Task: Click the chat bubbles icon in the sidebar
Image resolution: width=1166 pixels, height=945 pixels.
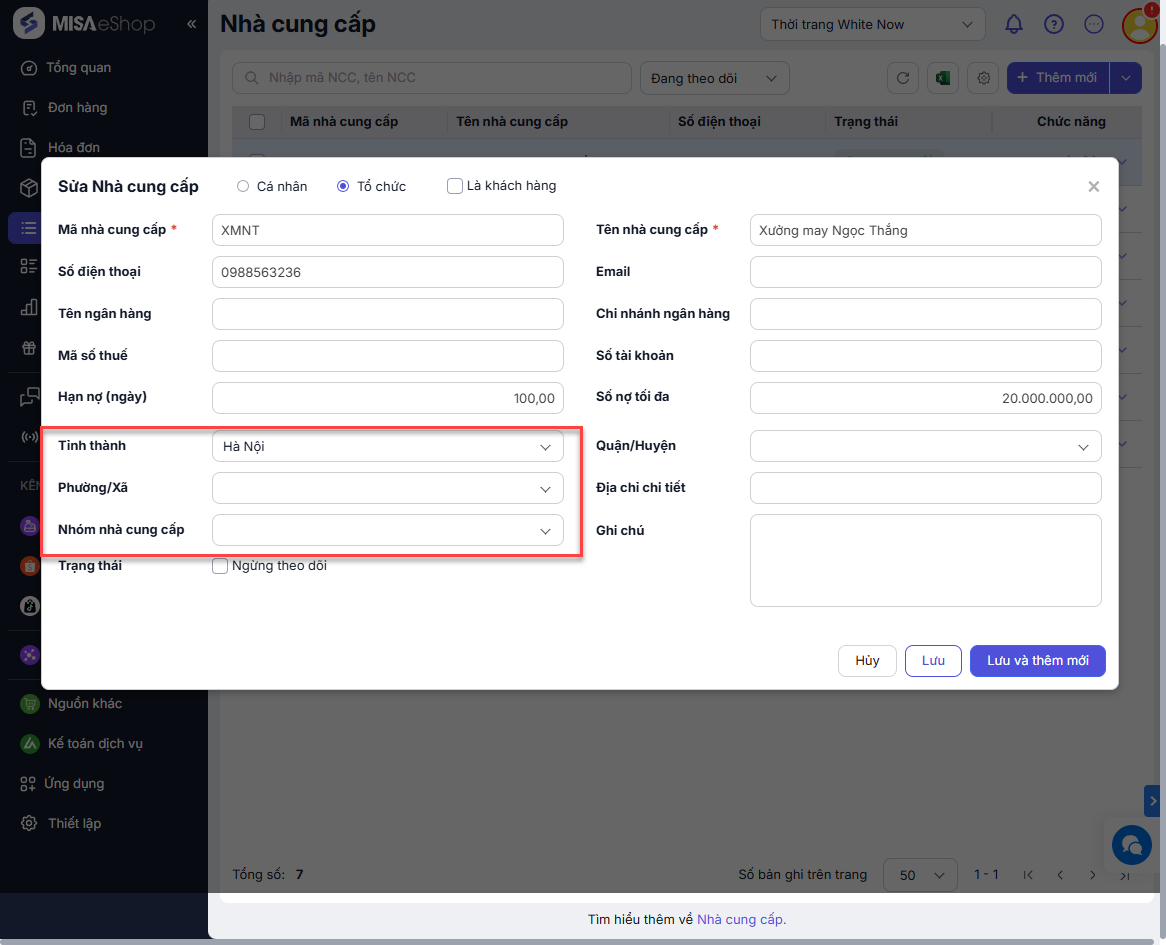Action: (29, 397)
